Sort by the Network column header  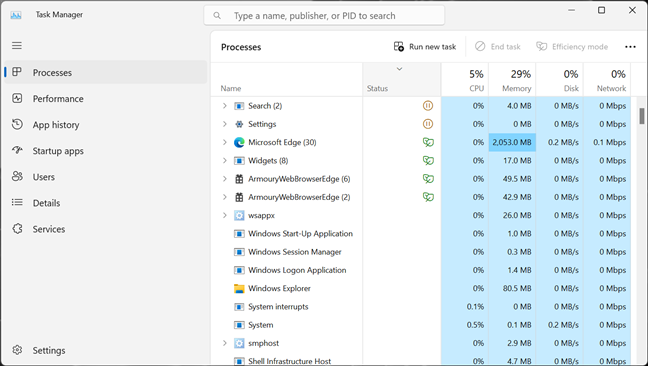[607, 80]
